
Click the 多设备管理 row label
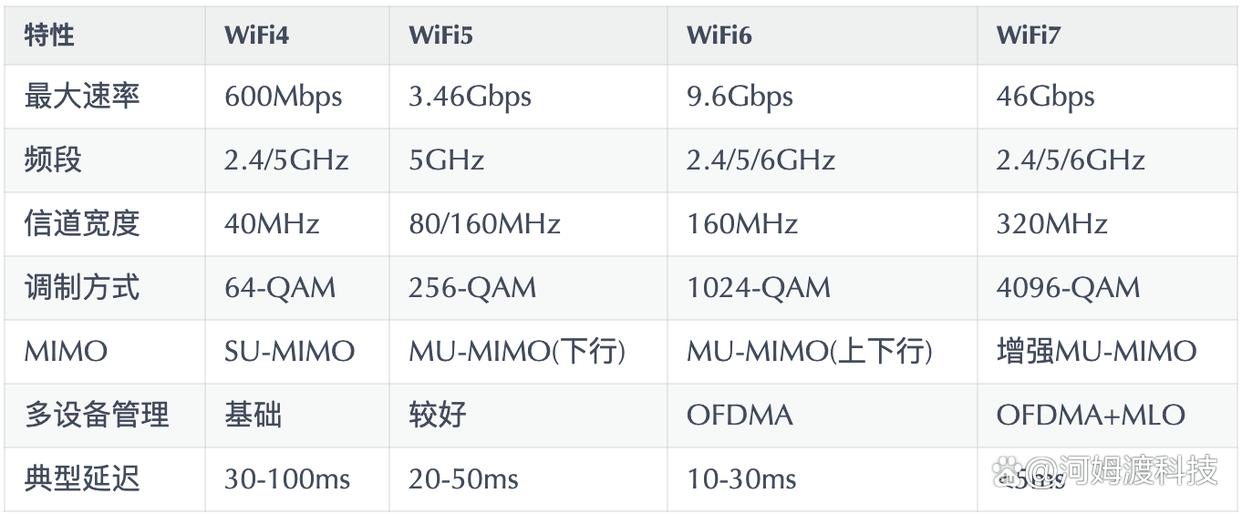click(97, 416)
